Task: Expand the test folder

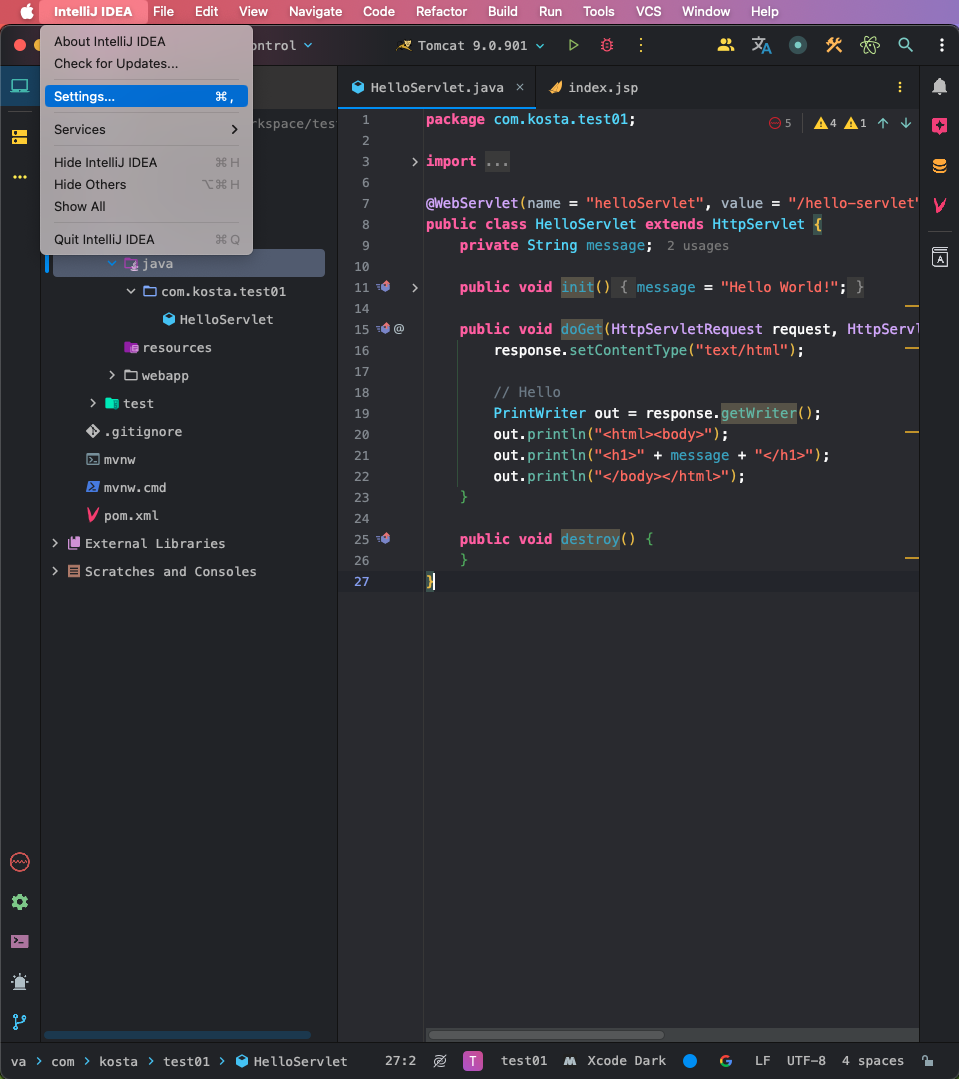Action: [93, 403]
